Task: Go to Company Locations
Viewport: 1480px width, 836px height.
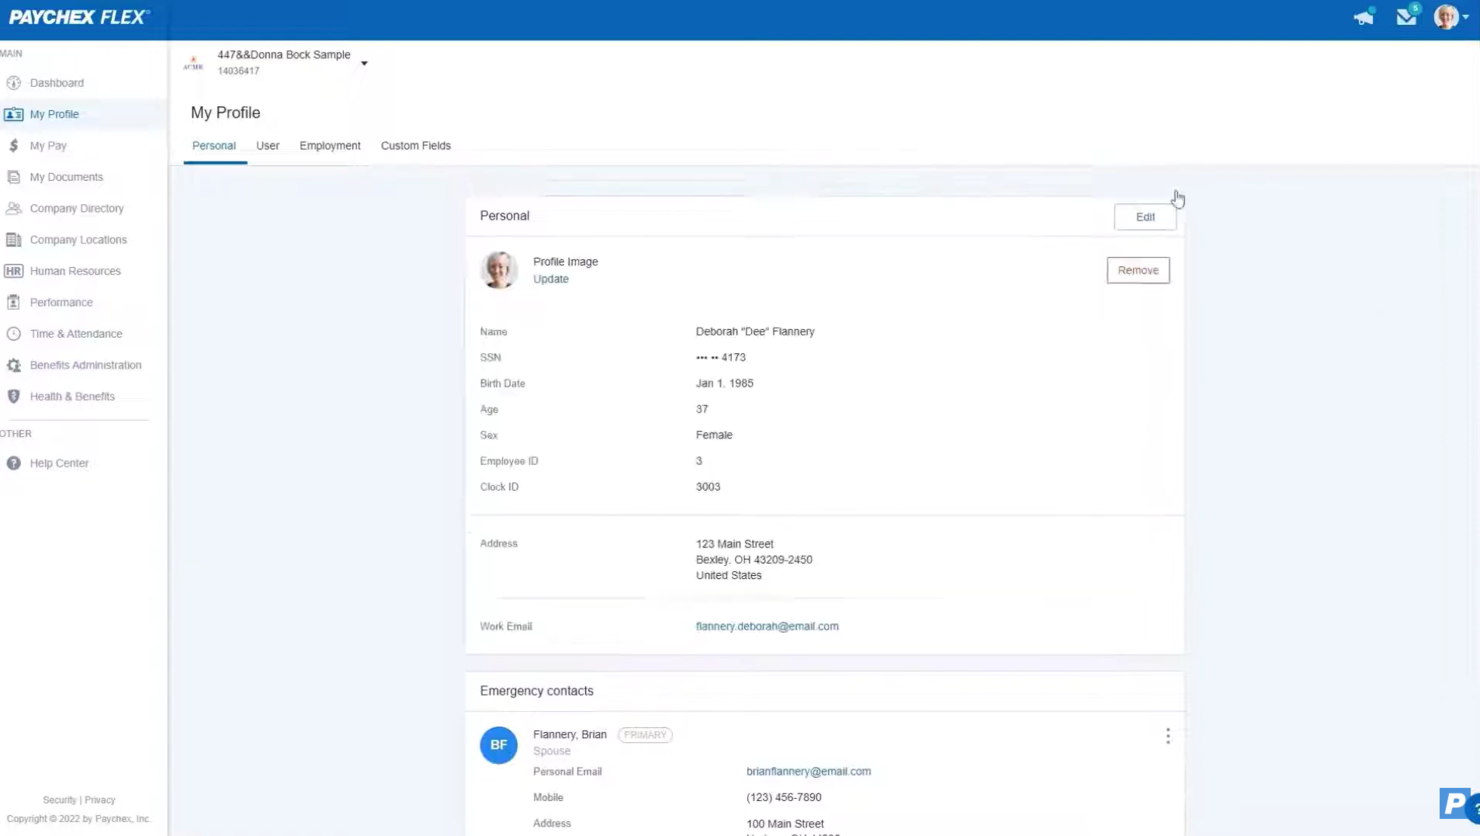Action: tap(78, 240)
